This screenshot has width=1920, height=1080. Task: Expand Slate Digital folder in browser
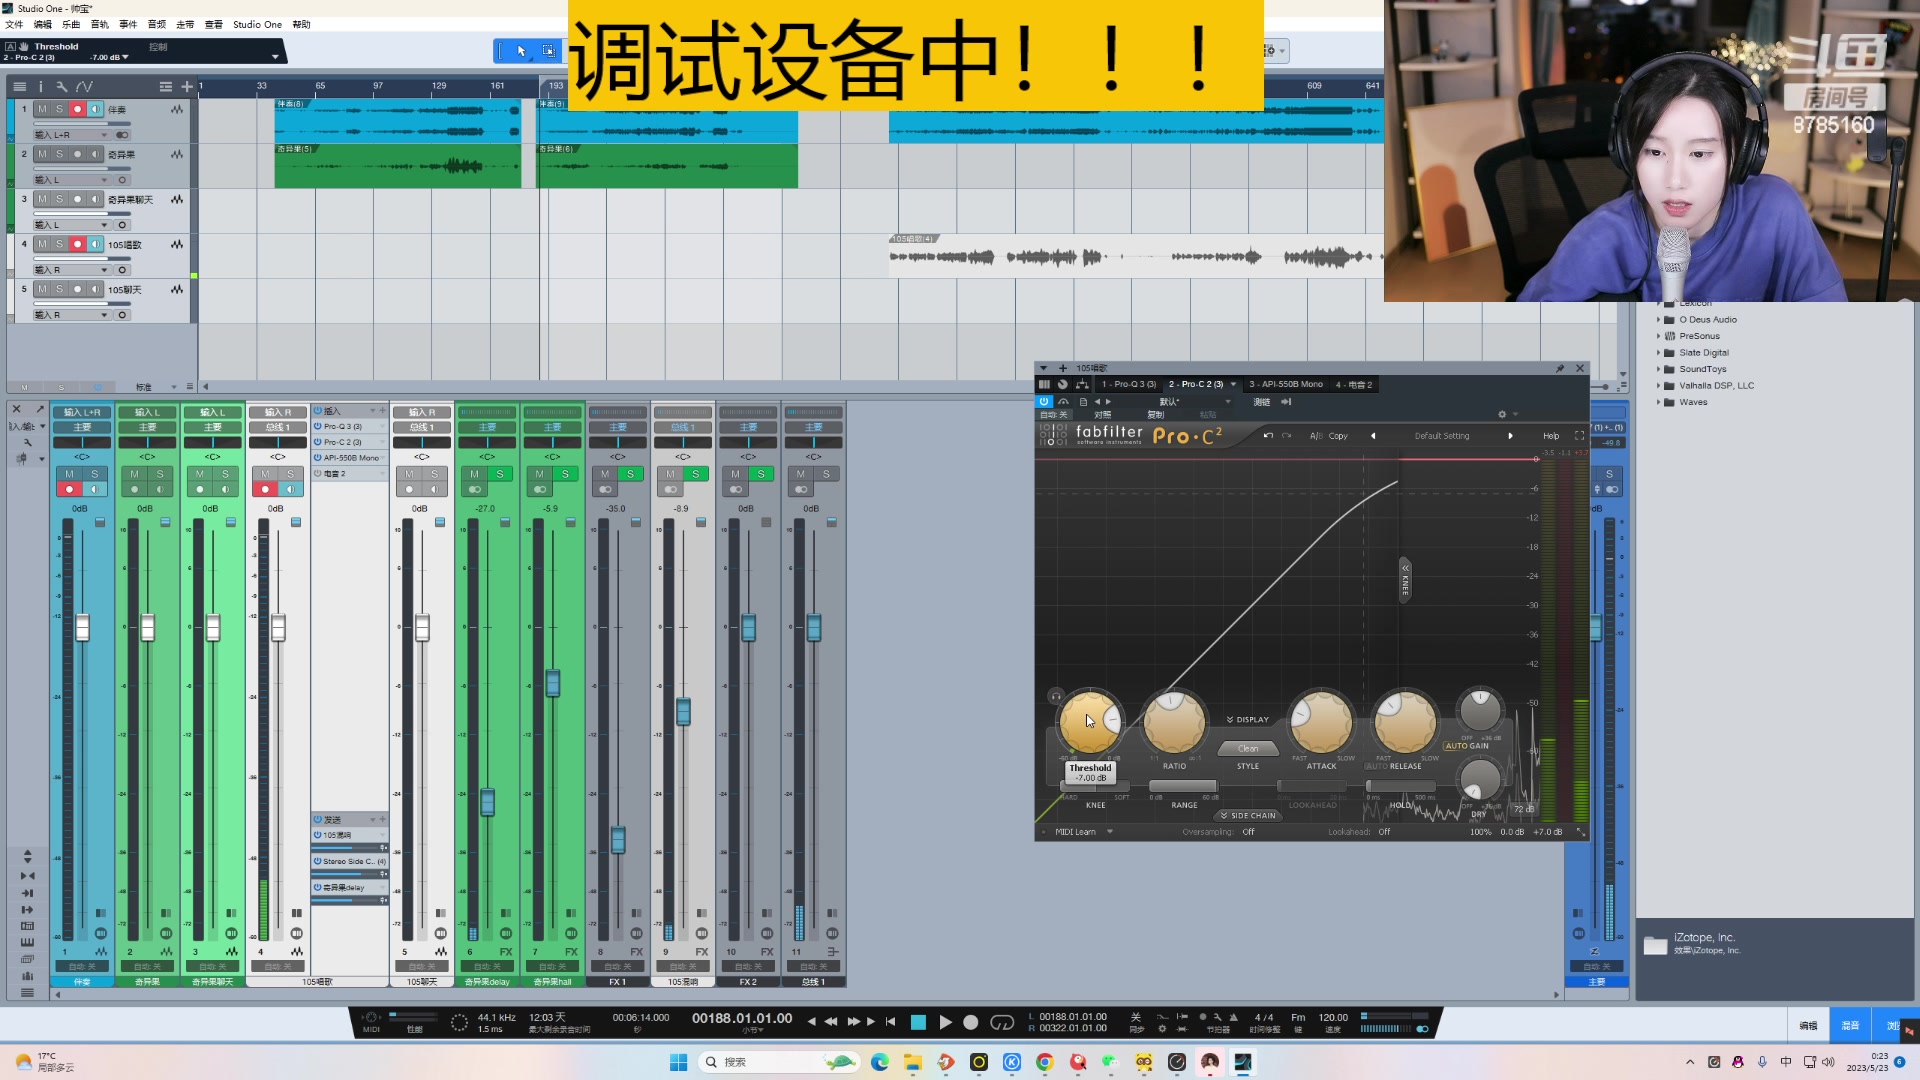point(1658,353)
